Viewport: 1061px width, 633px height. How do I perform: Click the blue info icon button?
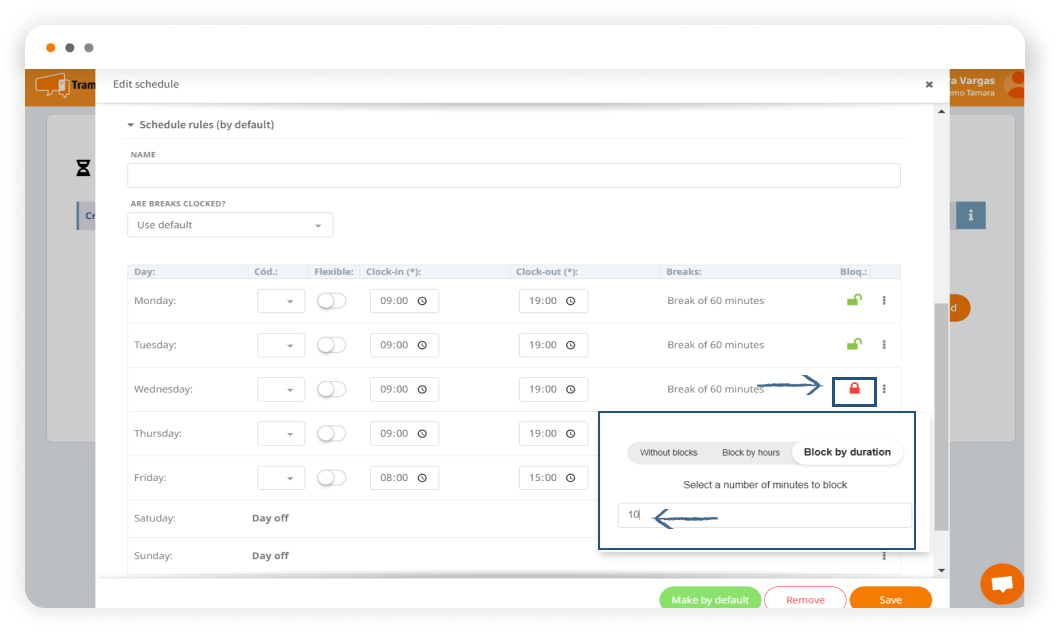tap(970, 215)
